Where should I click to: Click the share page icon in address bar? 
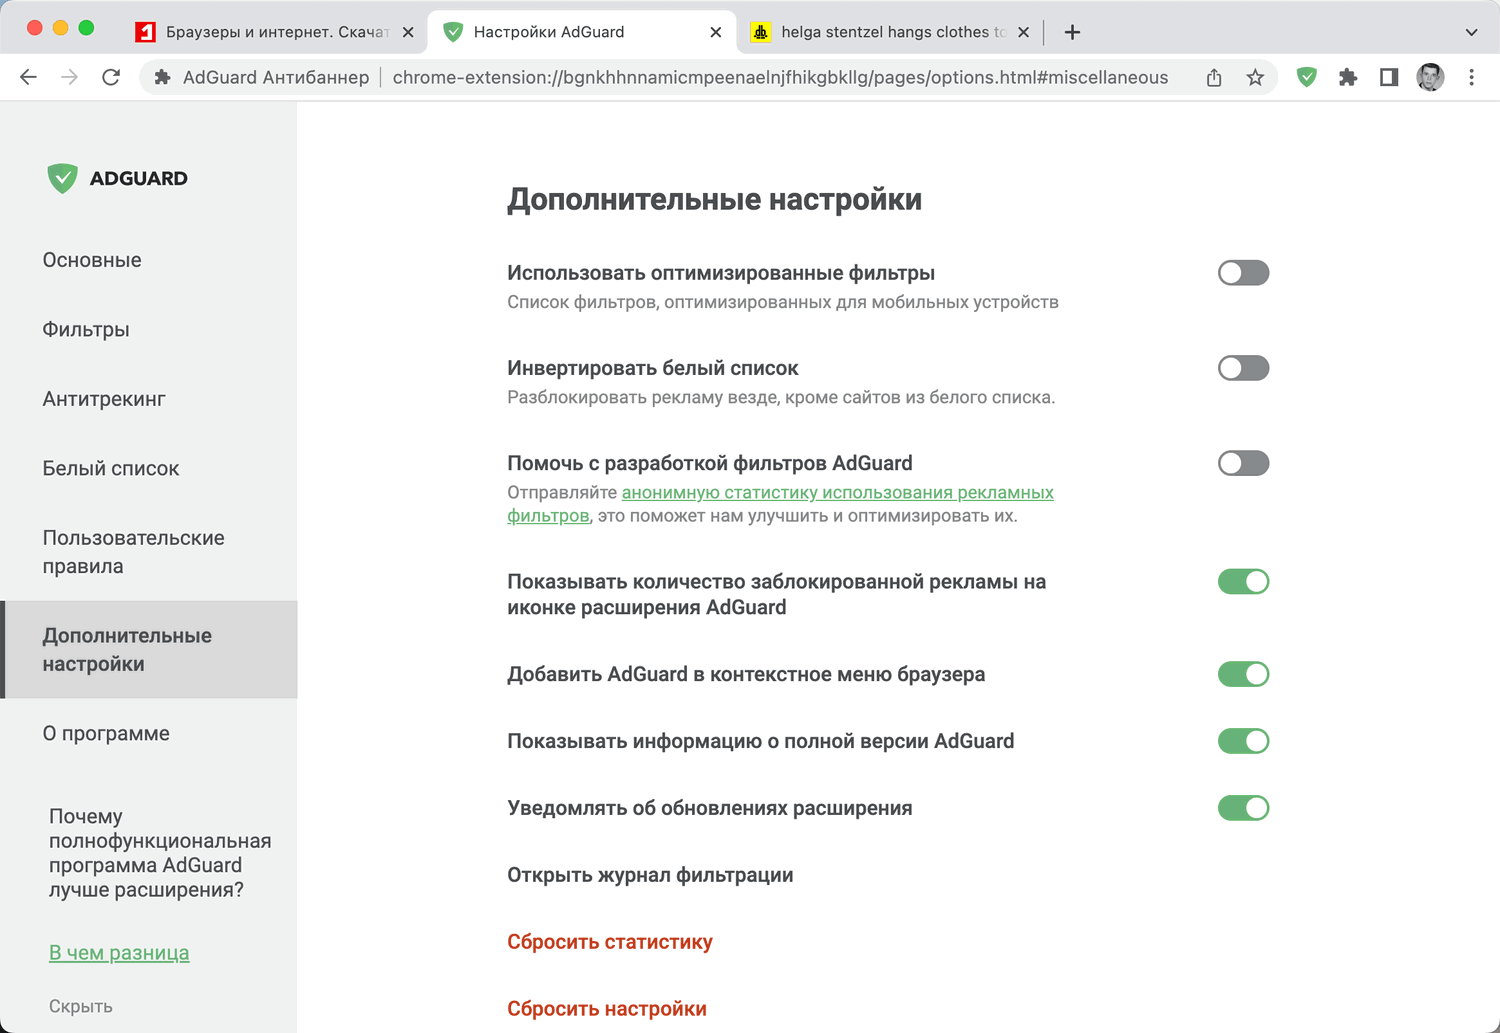click(x=1214, y=77)
